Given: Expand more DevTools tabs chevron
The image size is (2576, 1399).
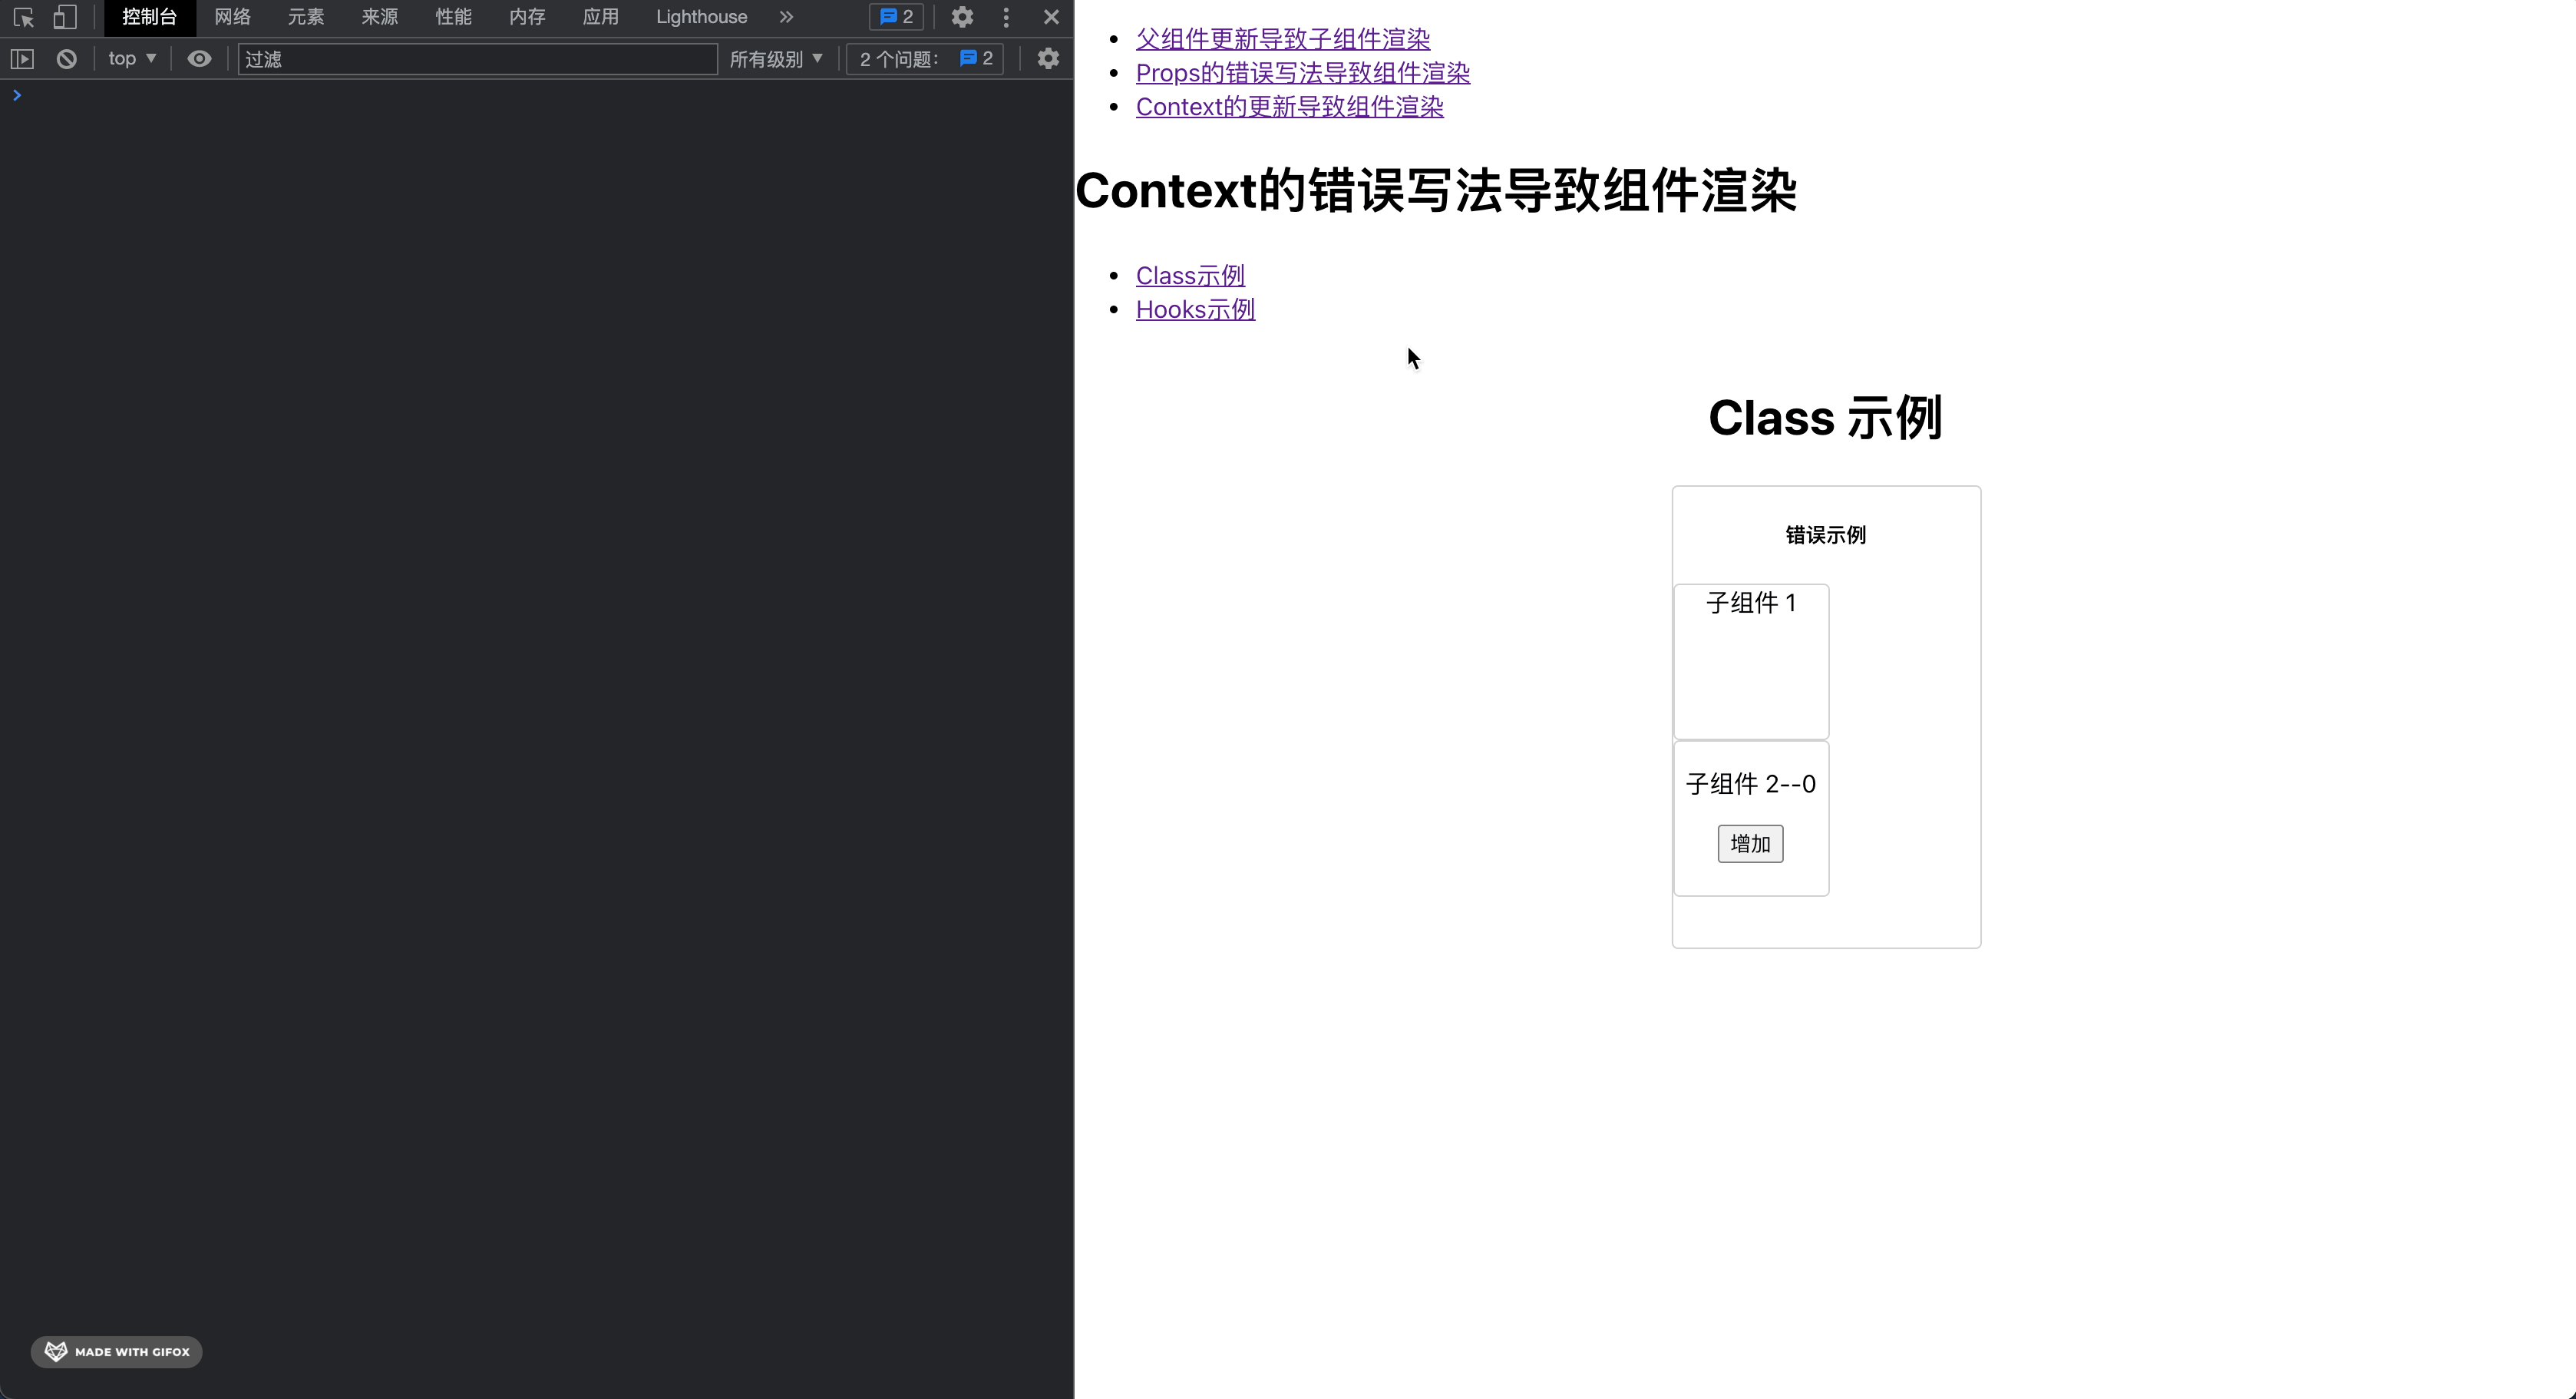Looking at the screenshot, I should [x=786, y=17].
